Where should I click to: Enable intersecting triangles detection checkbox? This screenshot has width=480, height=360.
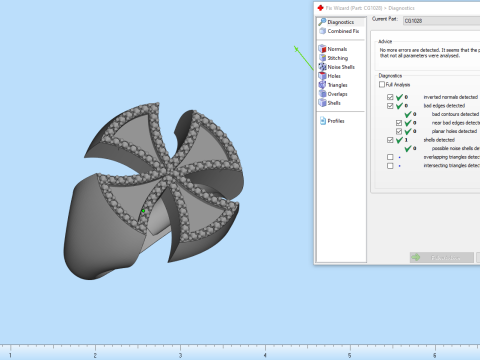[390, 166]
